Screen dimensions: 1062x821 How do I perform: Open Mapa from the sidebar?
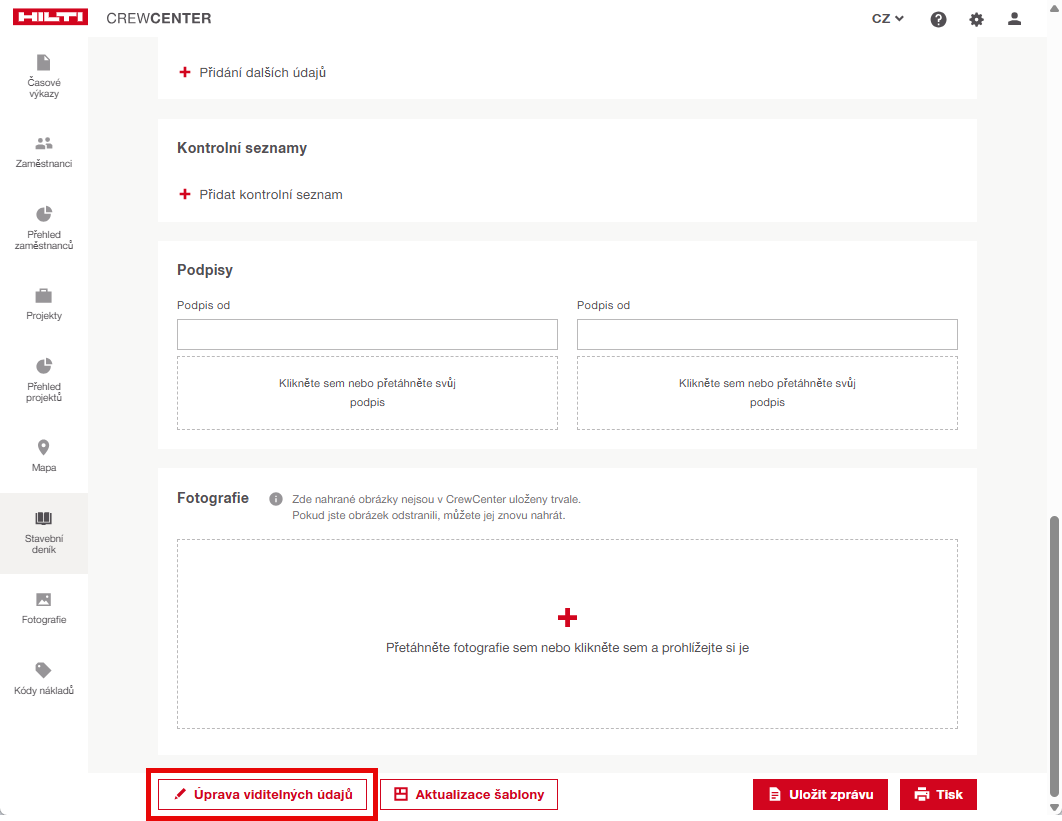pos(44,455)
